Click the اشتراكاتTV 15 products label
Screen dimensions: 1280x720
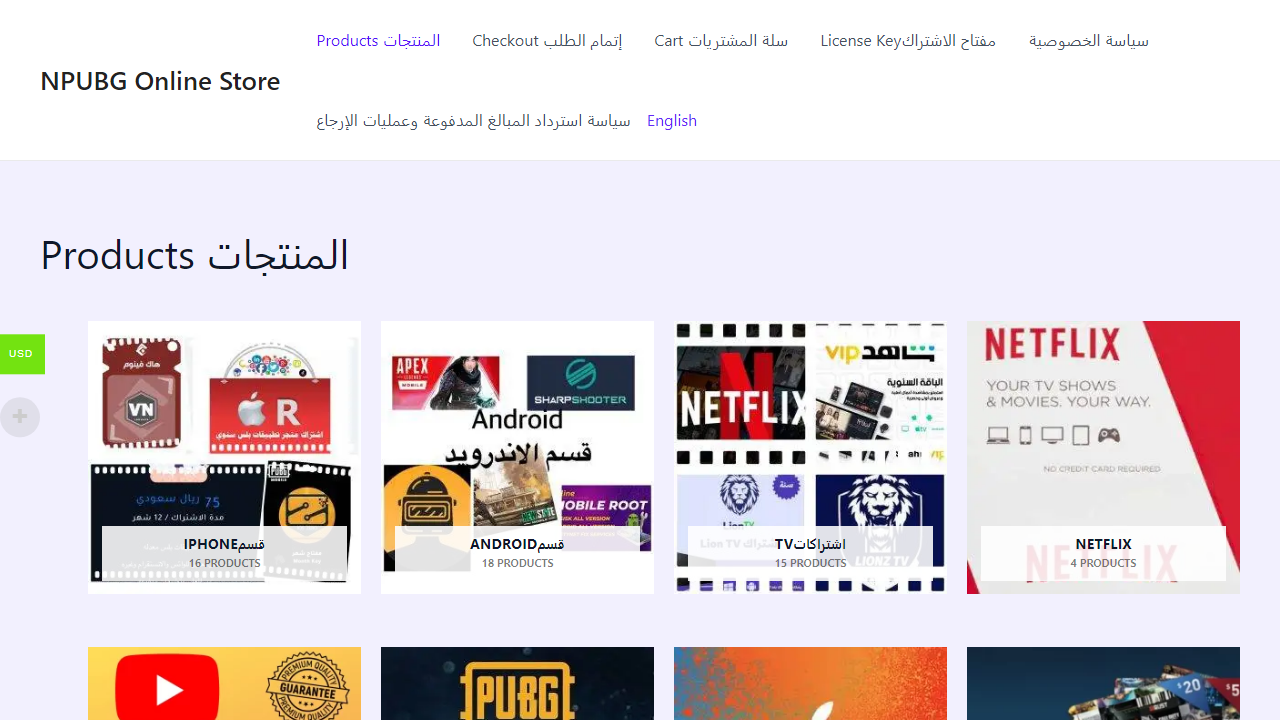[x=810, y=553]
